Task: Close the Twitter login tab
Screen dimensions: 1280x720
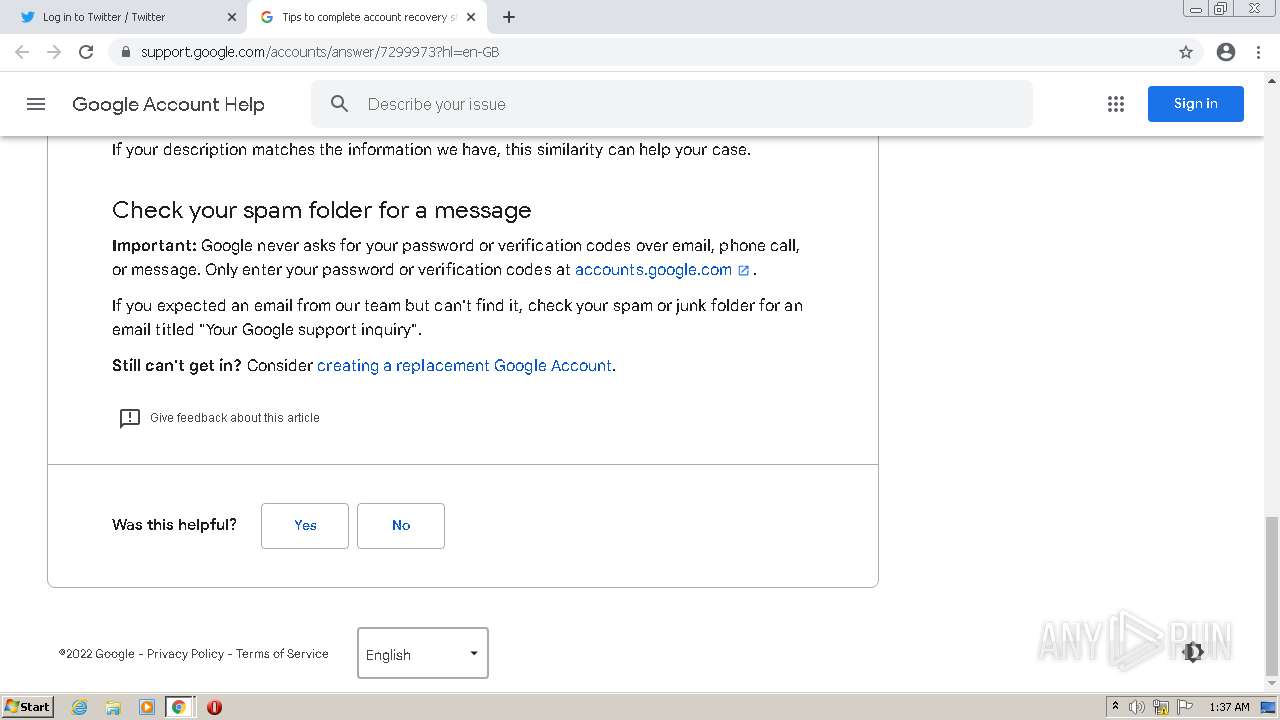Action: click(x=232, y=17)
